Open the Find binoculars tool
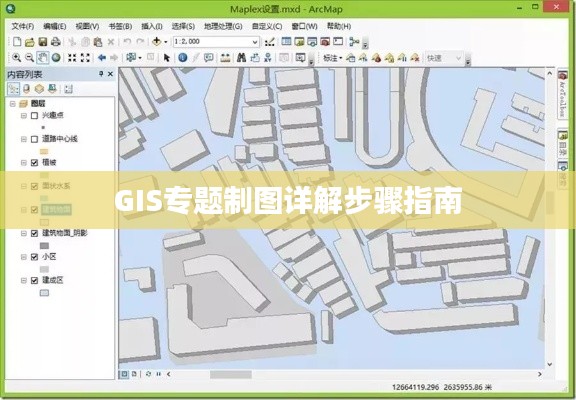 [x=241, y=57]
